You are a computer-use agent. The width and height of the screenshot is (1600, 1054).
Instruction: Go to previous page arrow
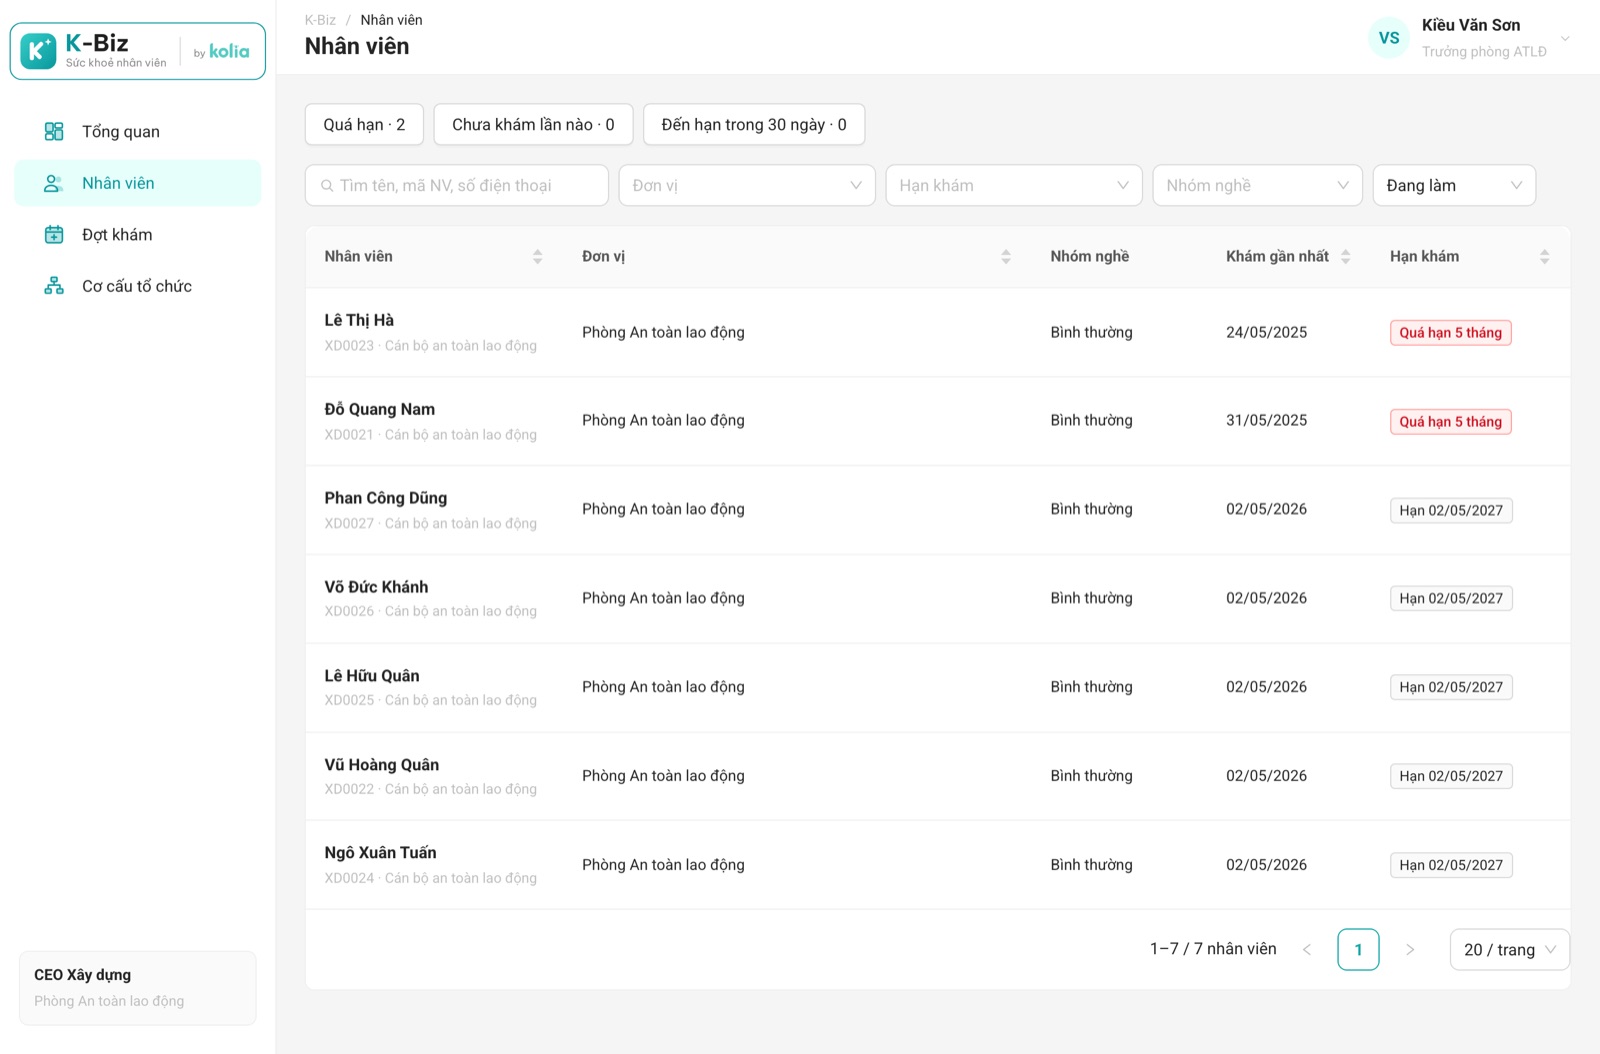[x=1307, y=950]
